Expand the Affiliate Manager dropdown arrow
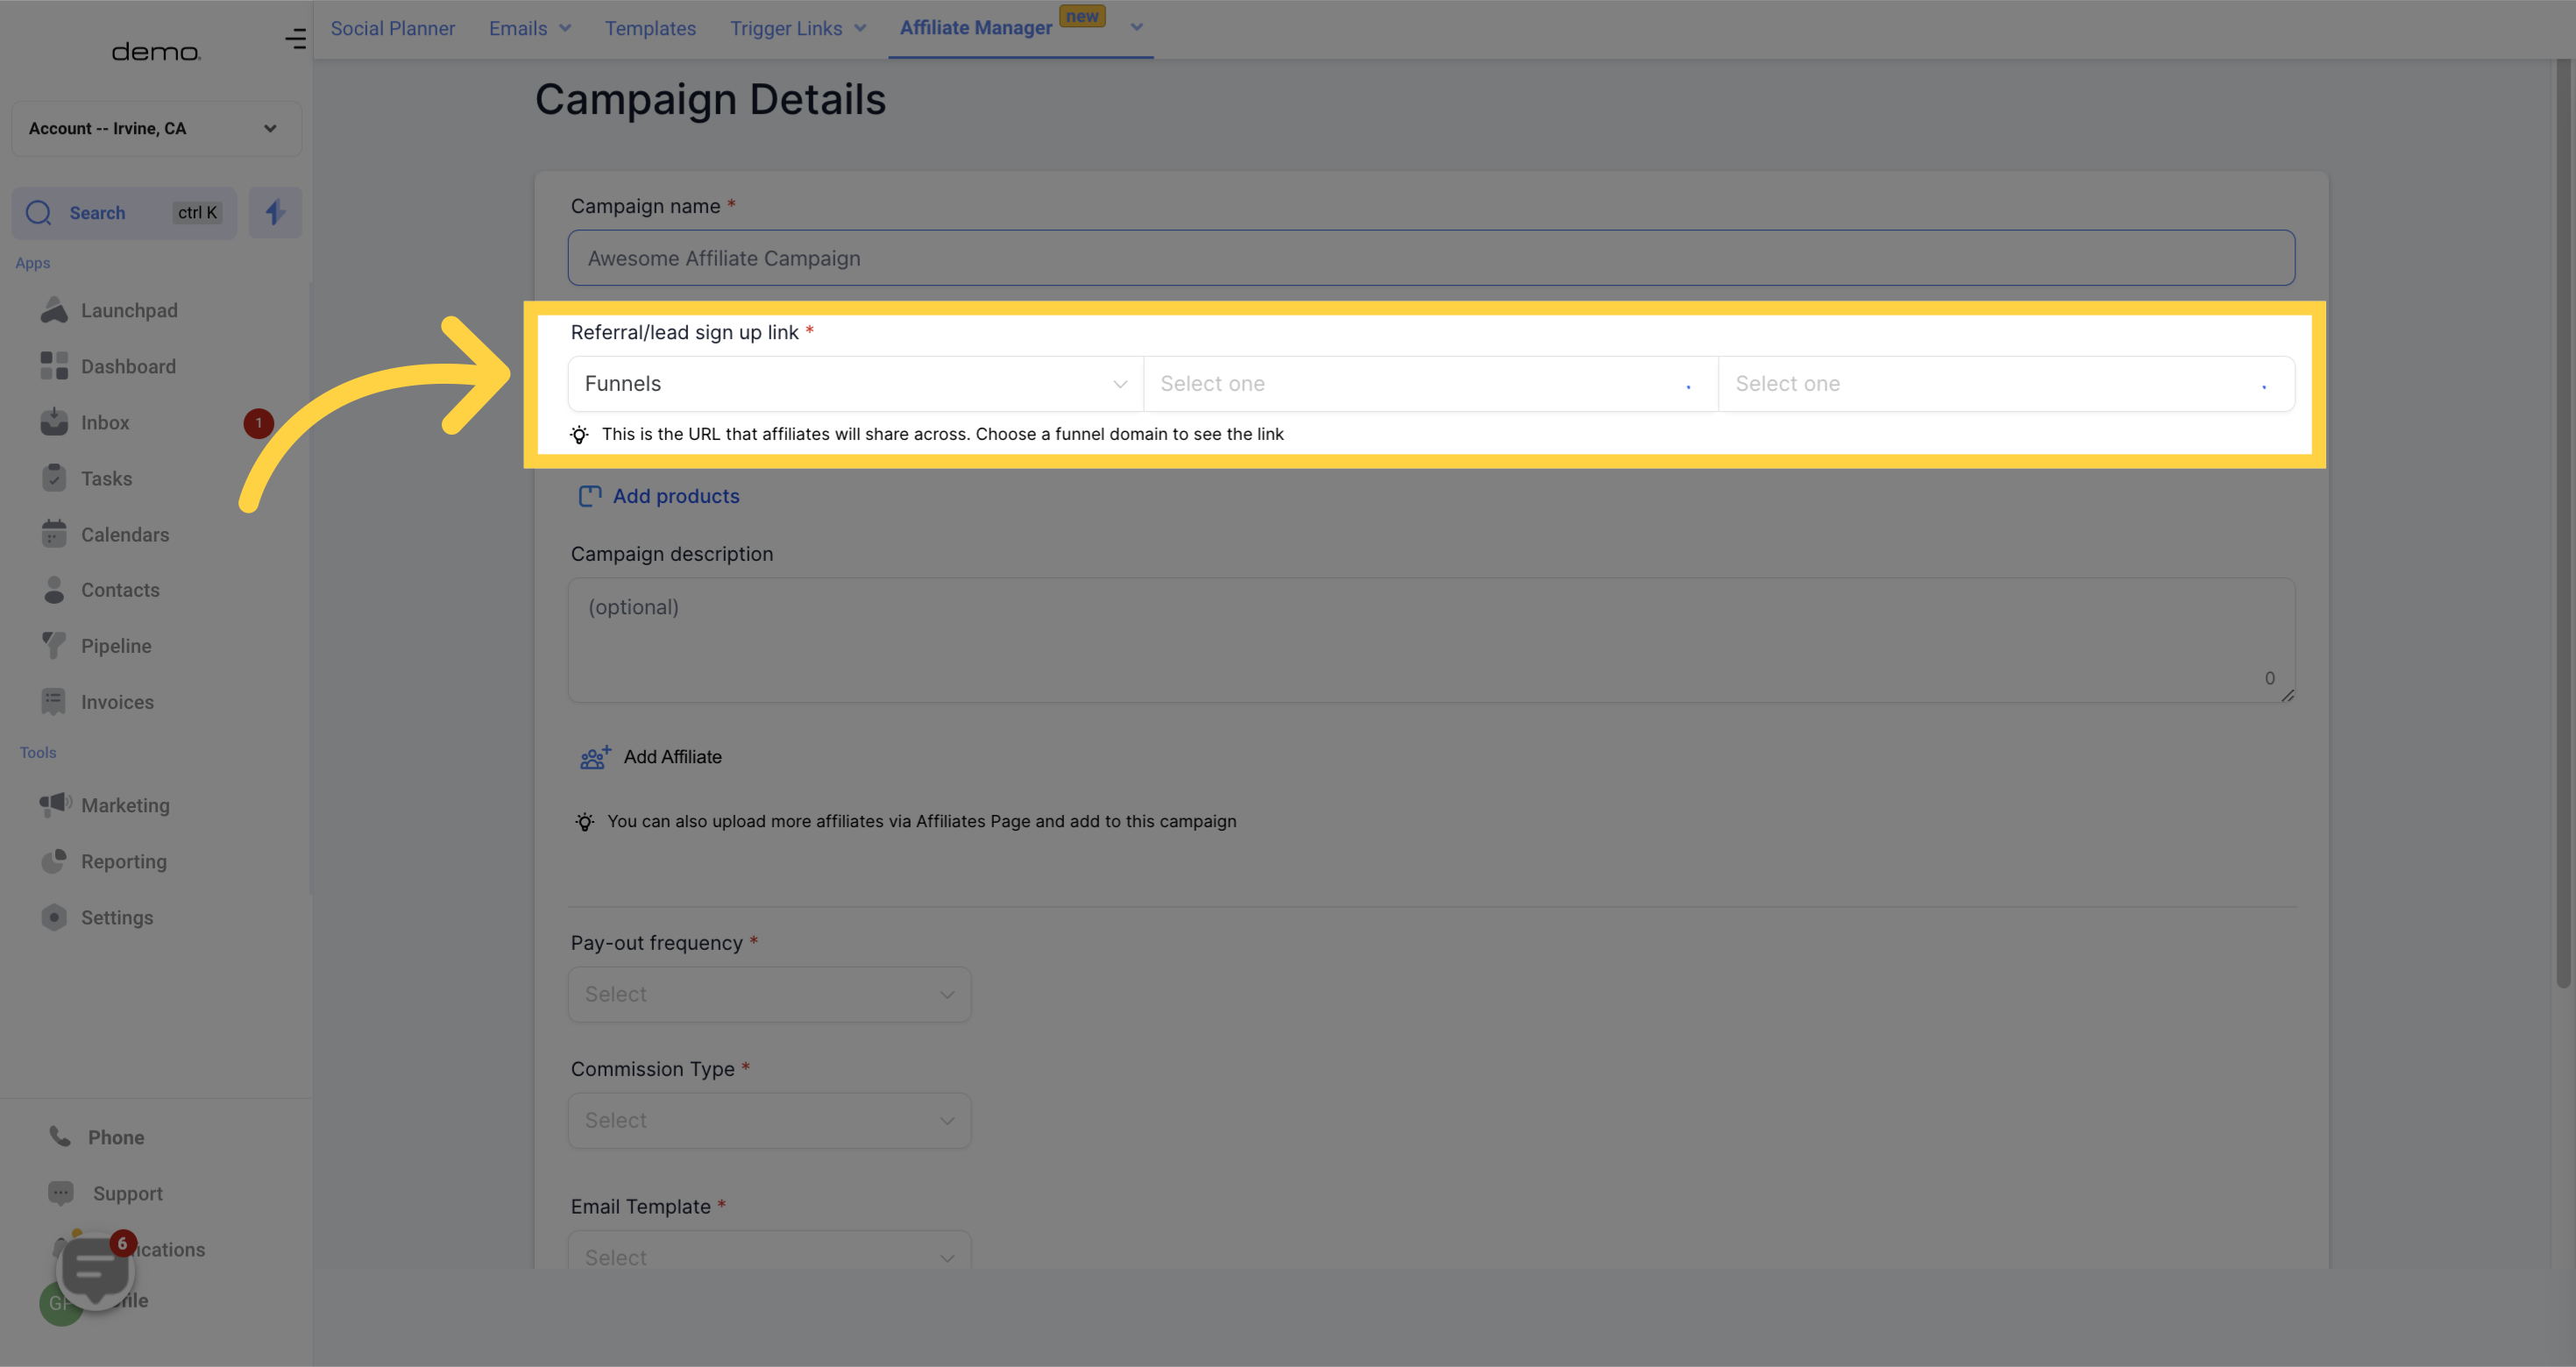The height and width of the screenshot is (1367, 2576). pos(1136,27)
